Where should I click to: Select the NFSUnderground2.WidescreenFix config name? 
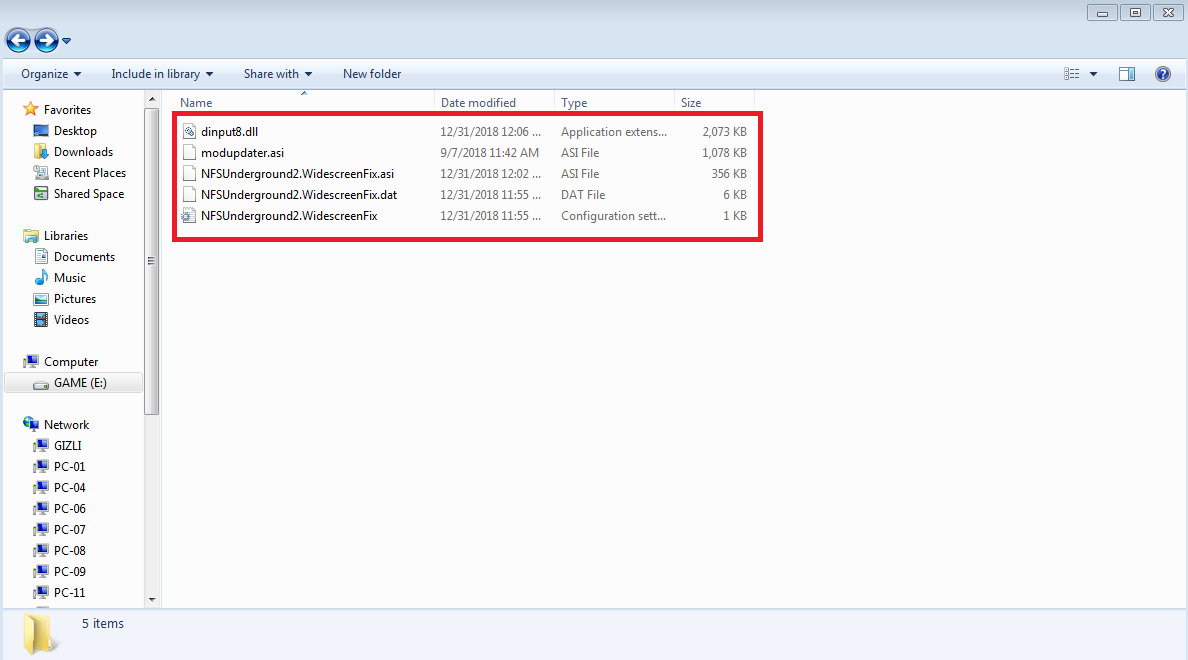289,216
